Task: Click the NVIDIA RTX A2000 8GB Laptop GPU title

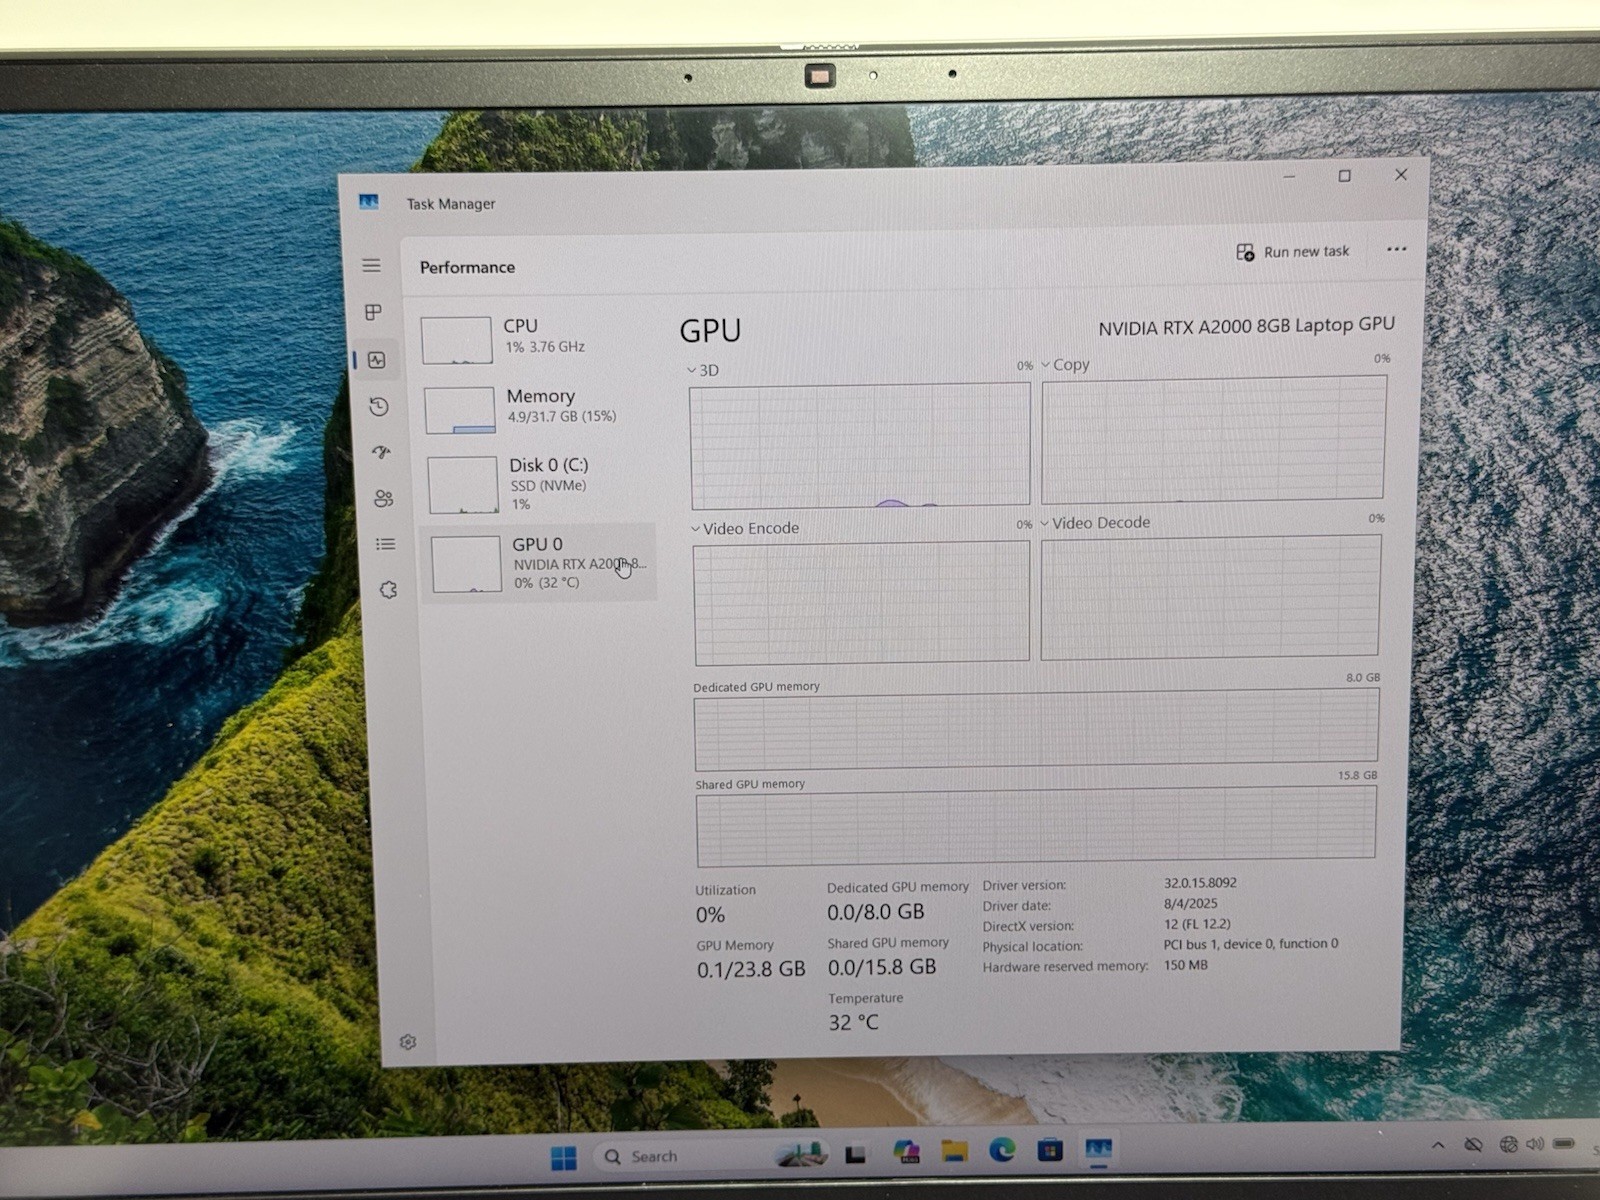Action: click(1246, 326)
